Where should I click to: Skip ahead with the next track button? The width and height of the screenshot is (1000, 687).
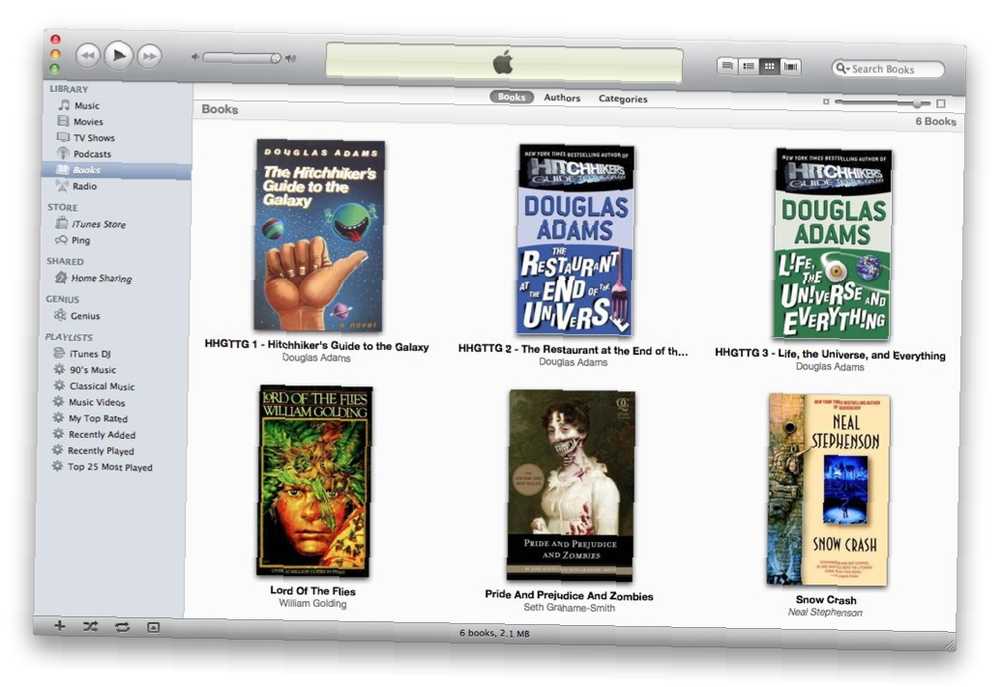click(149, 56)
